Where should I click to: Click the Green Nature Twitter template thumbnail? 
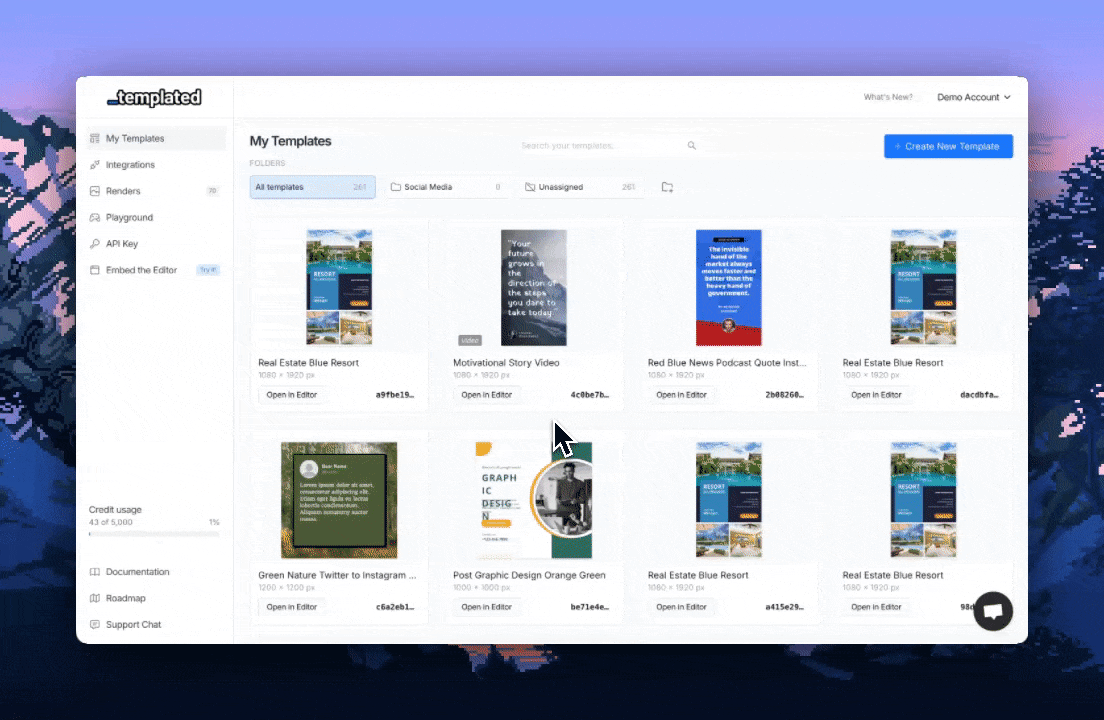click(339, 500)
